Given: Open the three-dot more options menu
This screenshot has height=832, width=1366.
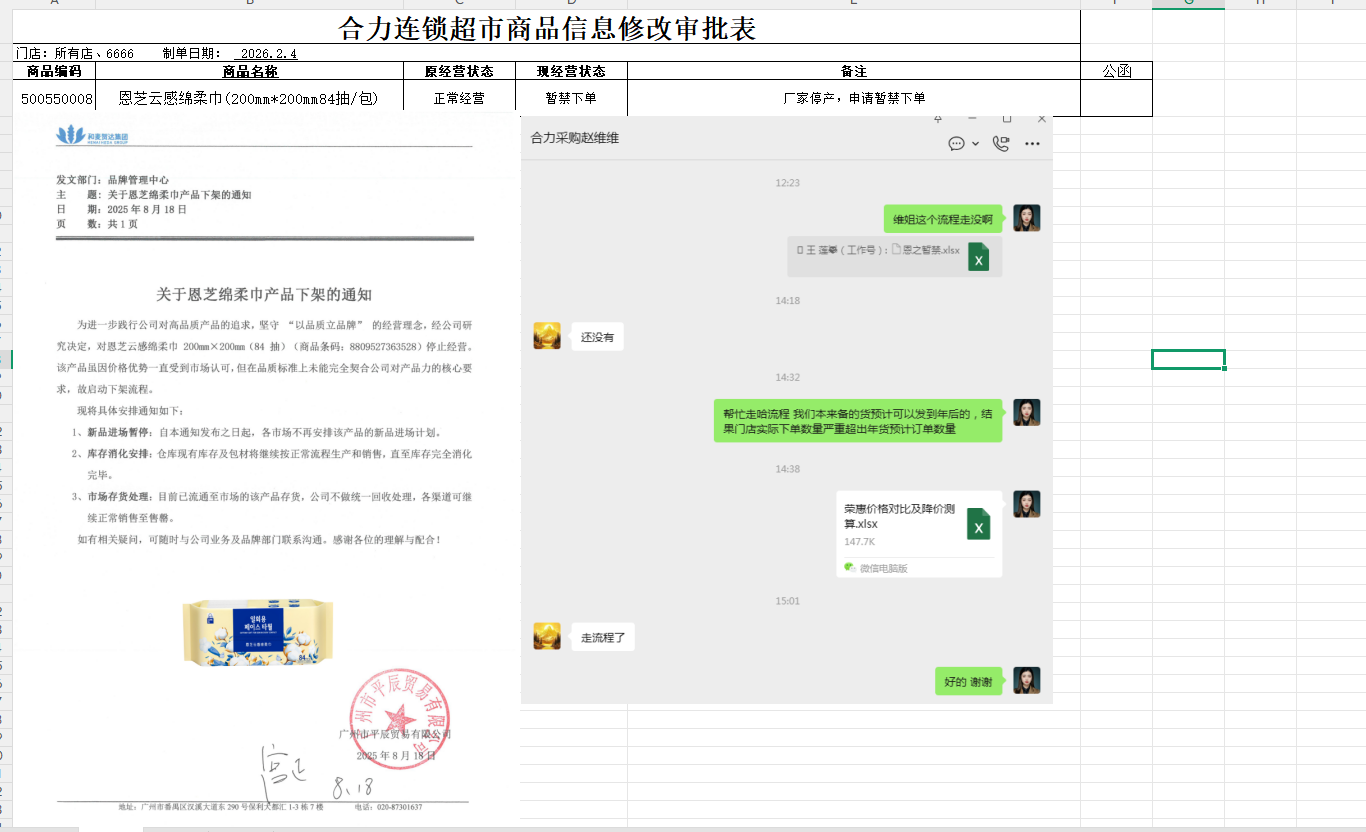Looking at the screenshot, I should coord(1032,144).
